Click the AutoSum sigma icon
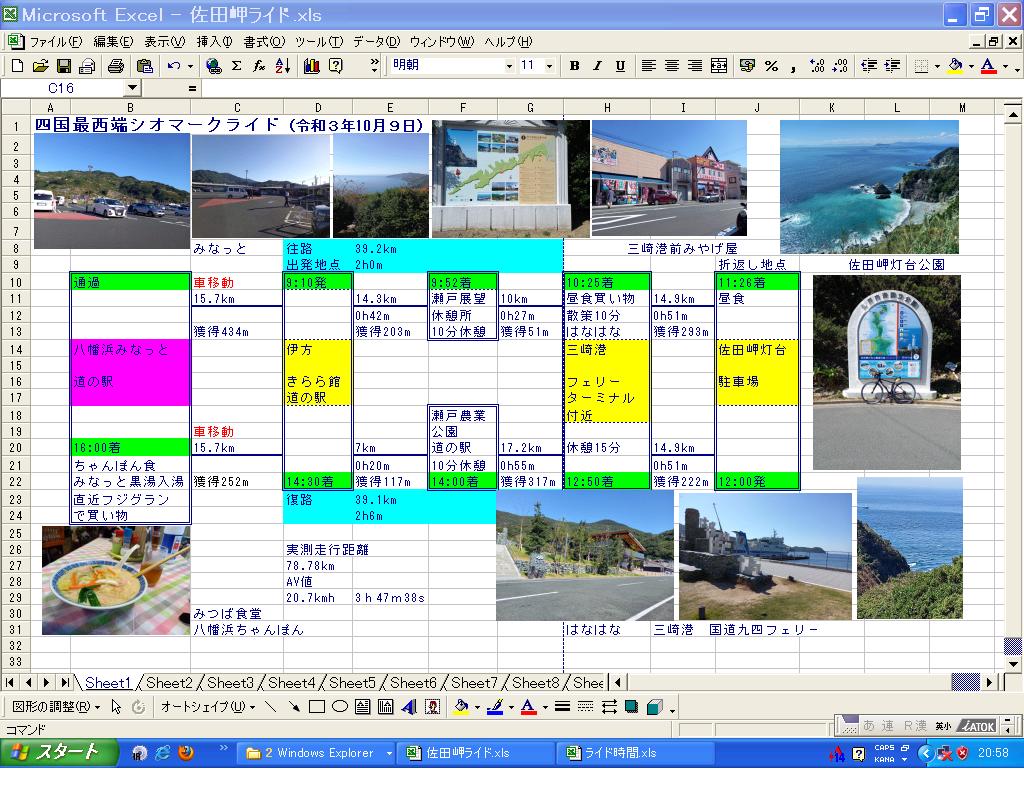1024x800 pixels. coord(236,66)
